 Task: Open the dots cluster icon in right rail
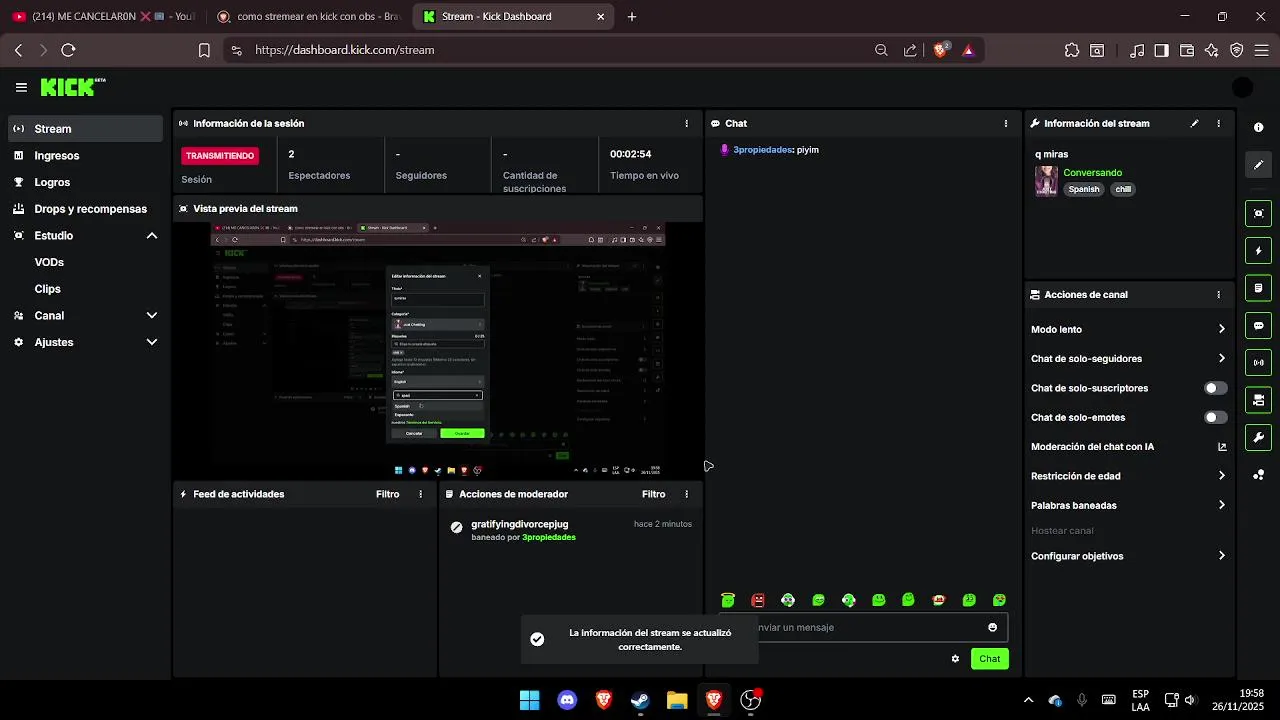pyautogui.click(x=1258, y=475)
